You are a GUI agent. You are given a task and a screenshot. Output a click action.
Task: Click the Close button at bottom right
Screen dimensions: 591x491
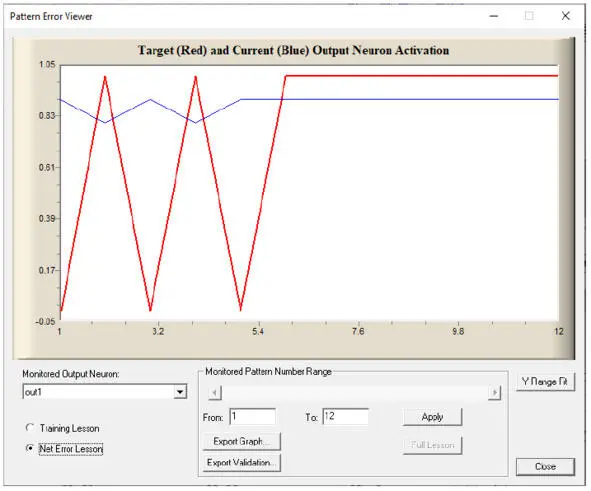[x=545, y=467]
